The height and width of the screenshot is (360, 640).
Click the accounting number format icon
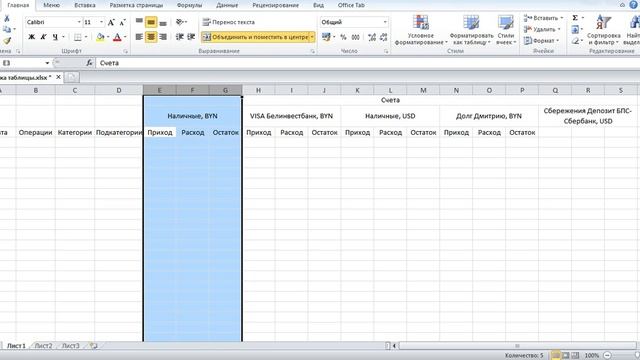326,37
